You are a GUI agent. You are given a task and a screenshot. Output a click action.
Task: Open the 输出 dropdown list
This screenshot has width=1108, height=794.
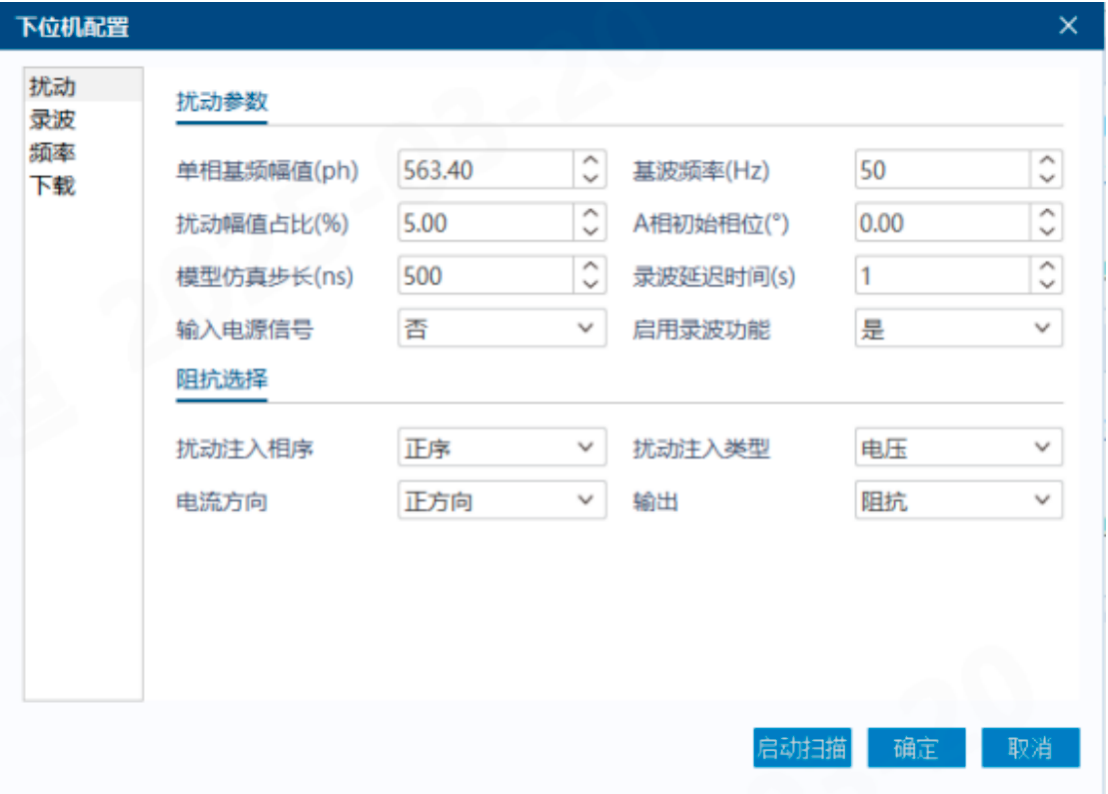pyautogui.click(x=958, y=500)
